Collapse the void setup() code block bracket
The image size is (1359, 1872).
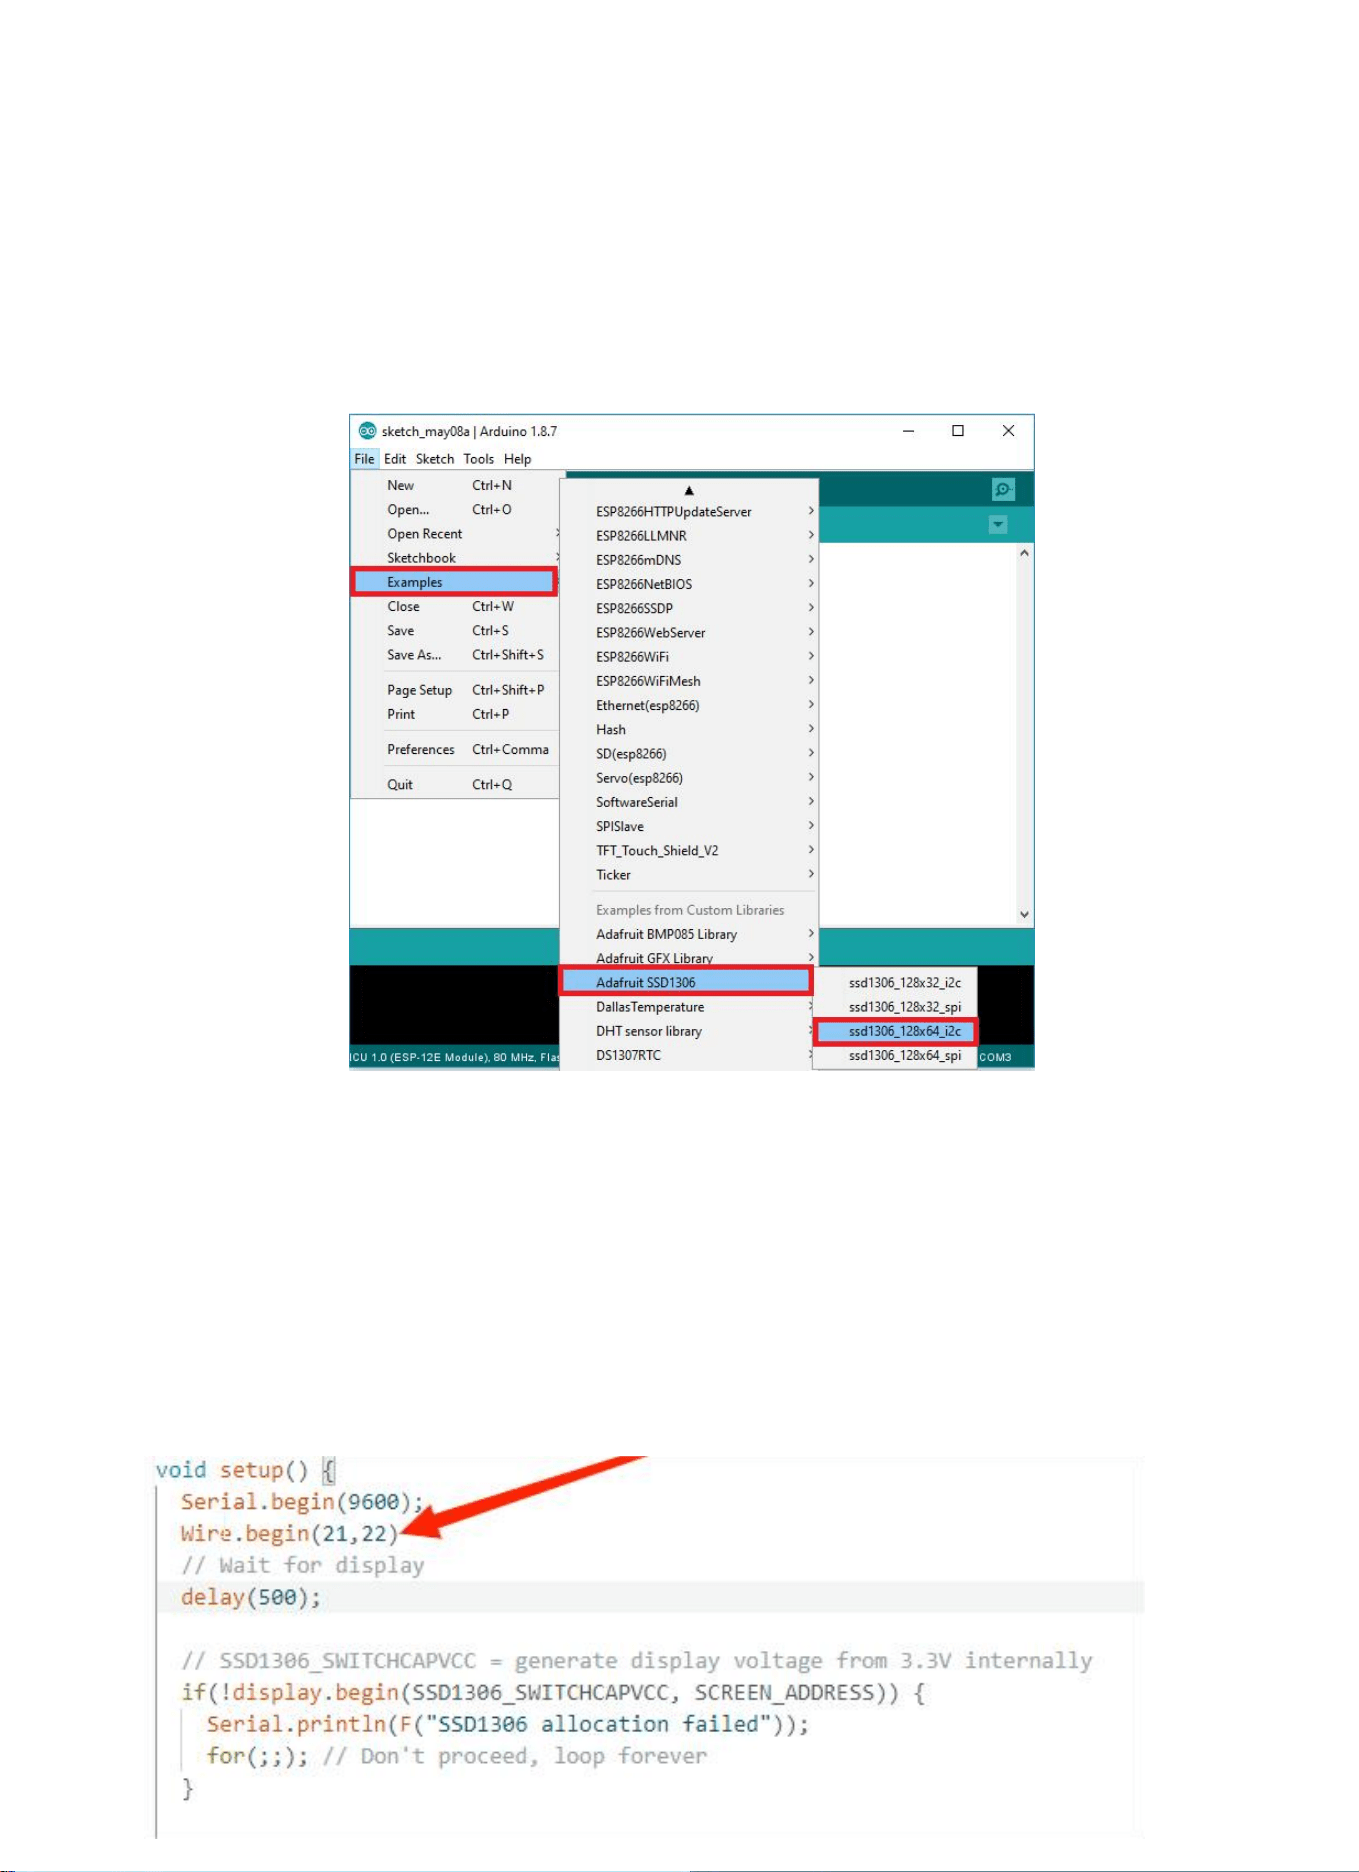[328, 1471]
